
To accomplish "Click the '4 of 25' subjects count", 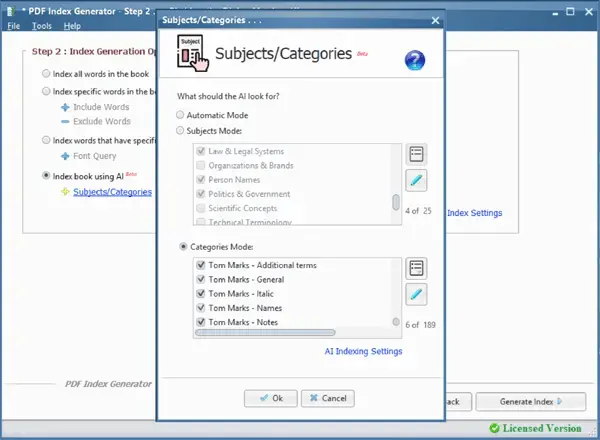I will point(418,211).
